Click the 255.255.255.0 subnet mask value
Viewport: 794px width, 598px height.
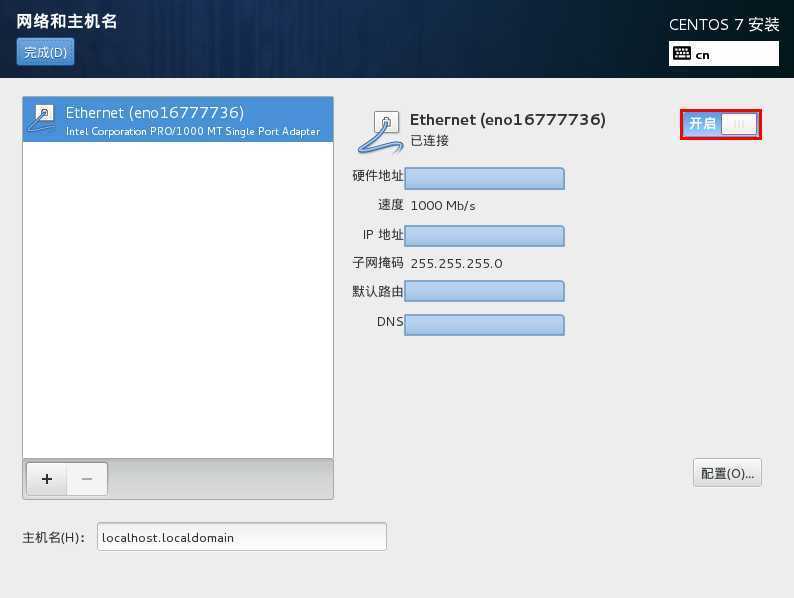[456, 264]
